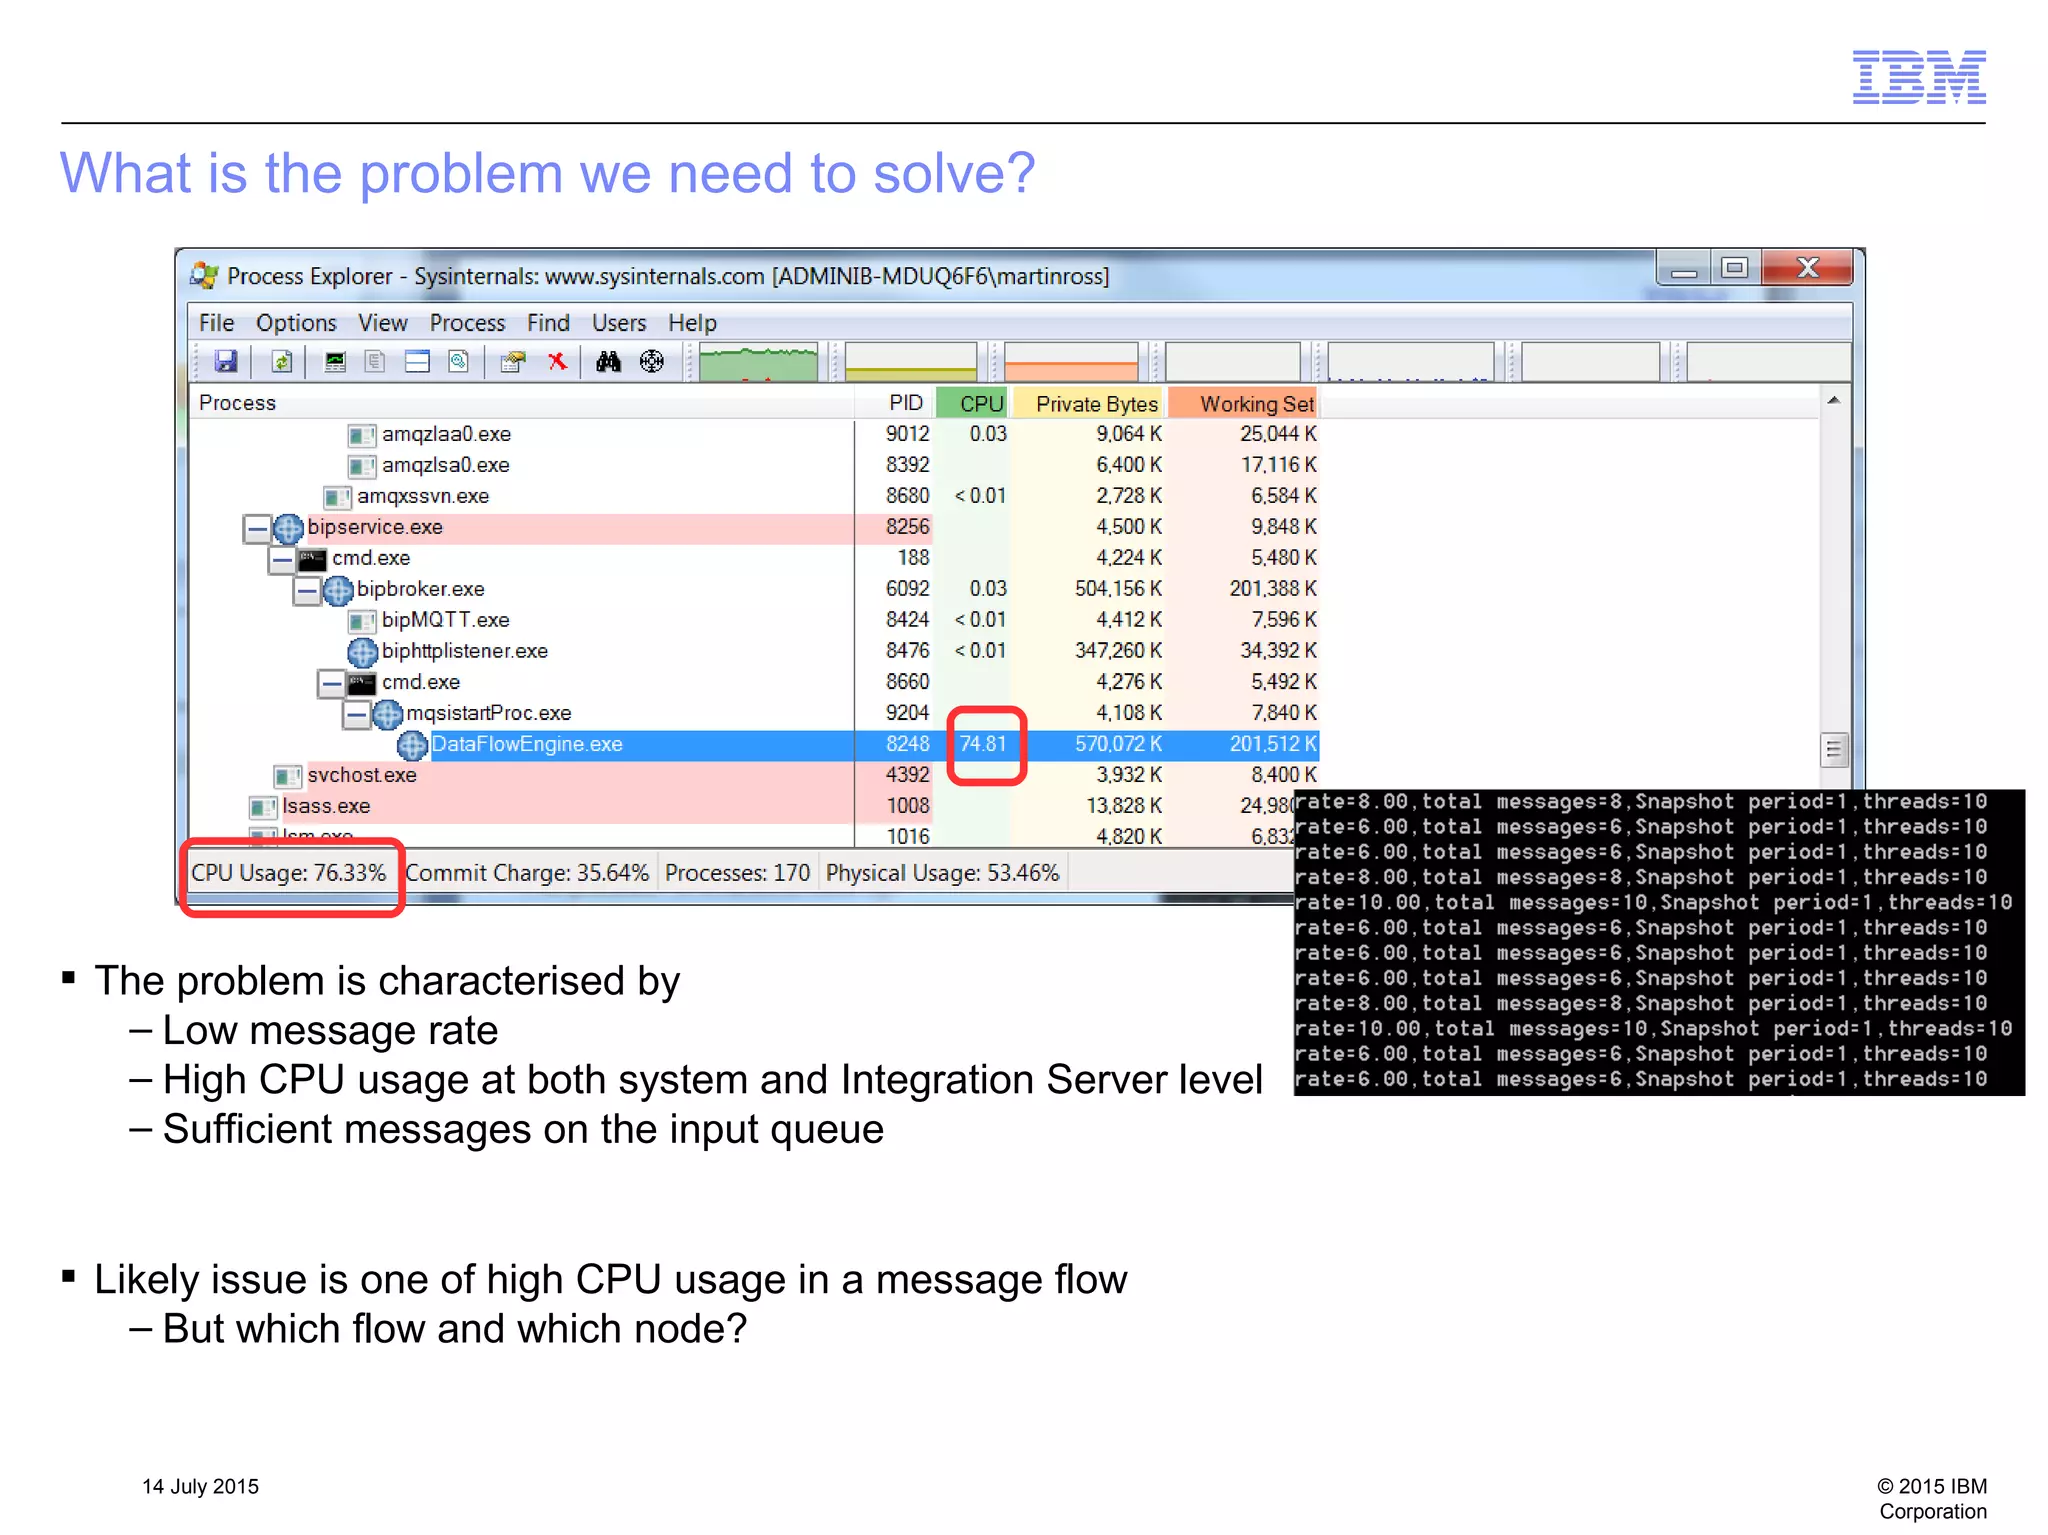
Task: Click the DLL/handle view magnifier icon
Action: click(x=459, y=362)
